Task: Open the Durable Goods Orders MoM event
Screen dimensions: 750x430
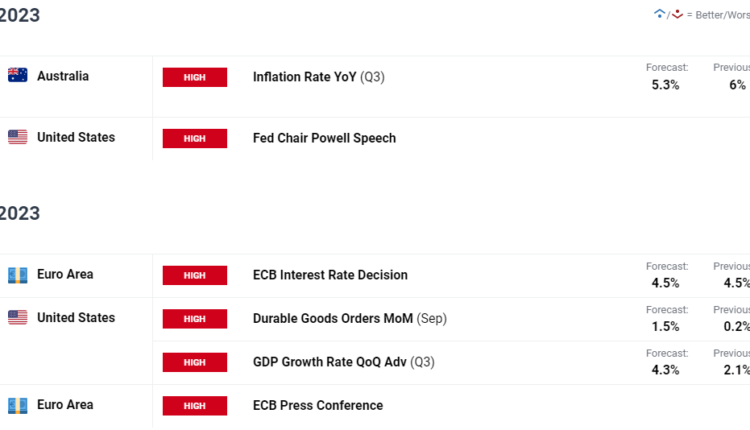Action: [x=349, y=319]
